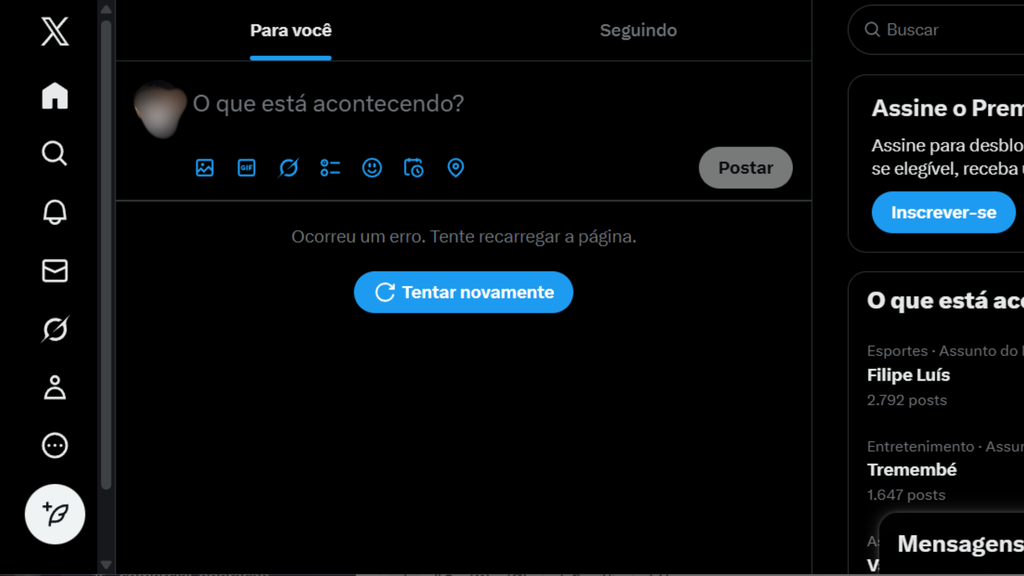Add media with the image icon
The width and height of the screenshot is (1024, 576).
point(204,168)
